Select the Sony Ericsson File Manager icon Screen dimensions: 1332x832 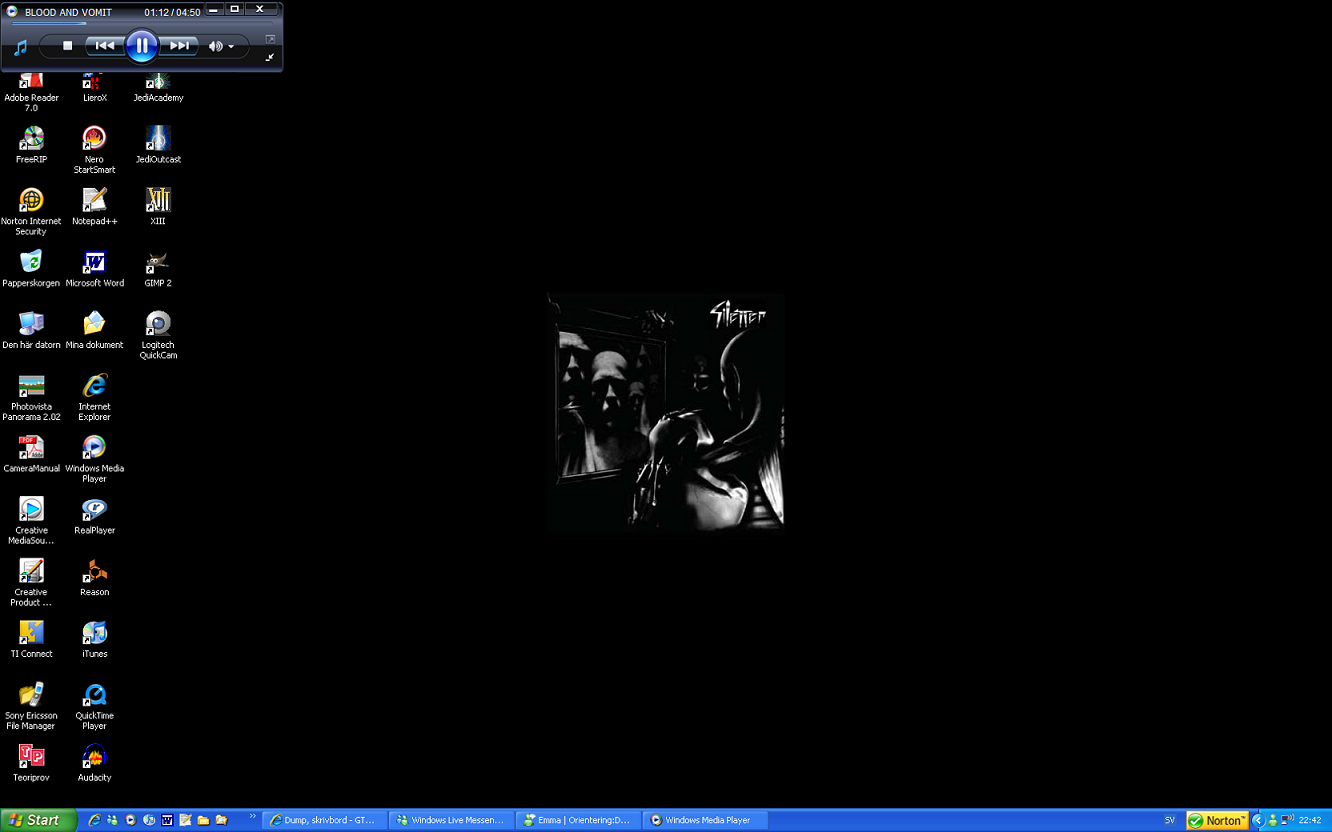tap(31, 708)
